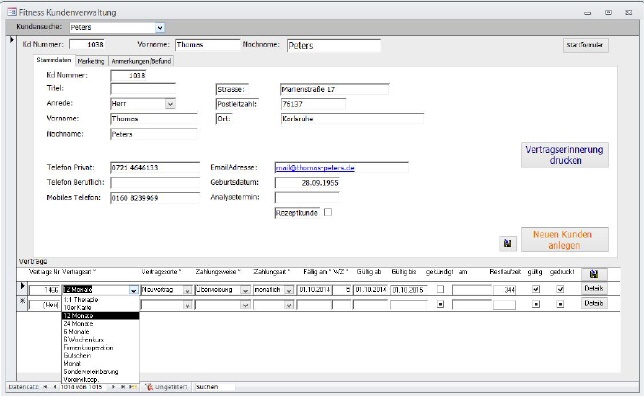Click Vertragserinnerung drucken button
The height and width of the screenshot is (396, 644).
(x=565, y=155)
